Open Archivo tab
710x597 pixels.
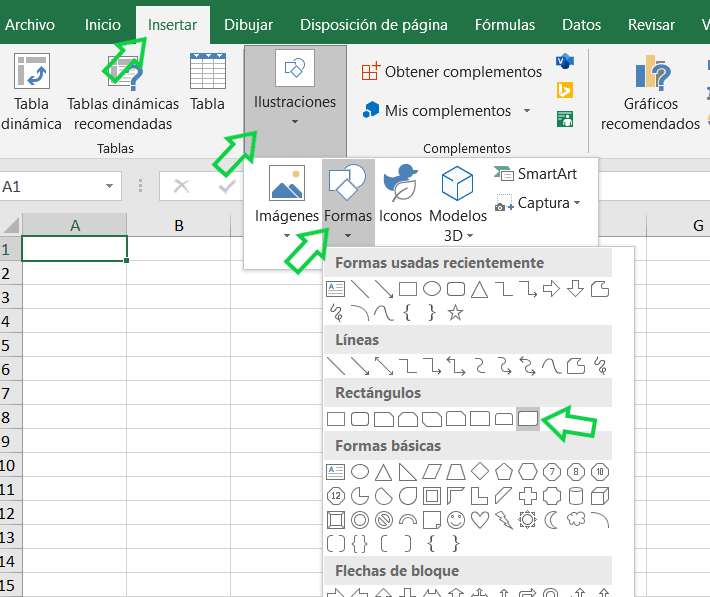tap(30, 24)
